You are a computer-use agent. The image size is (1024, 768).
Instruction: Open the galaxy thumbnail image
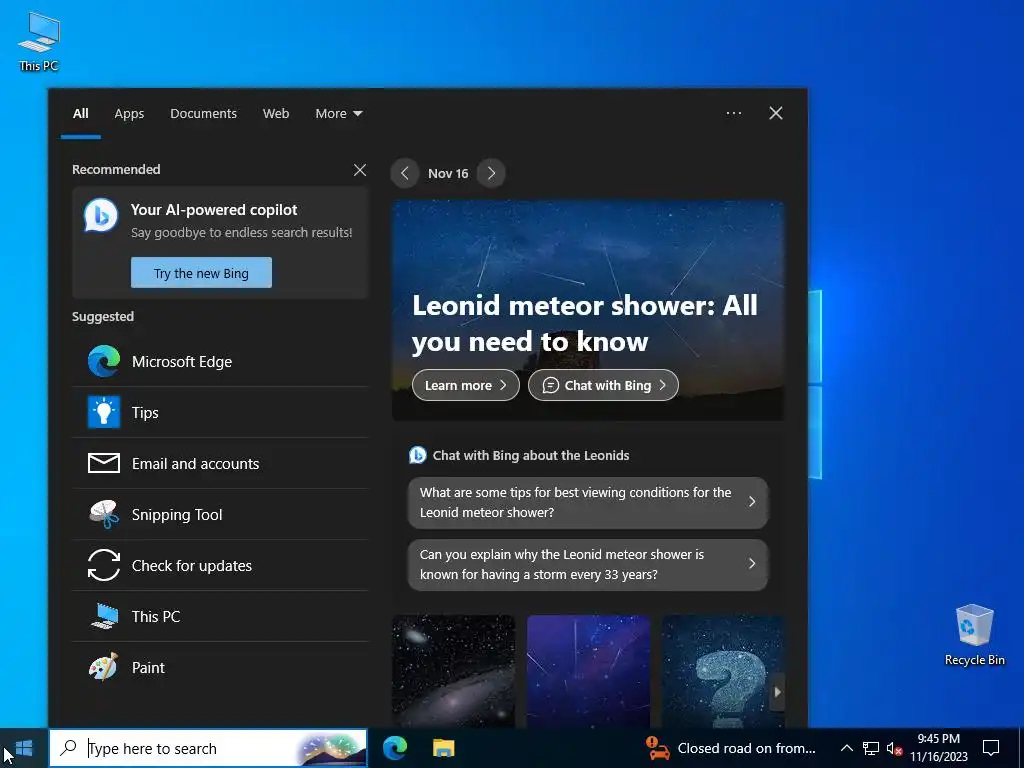tap(453, 671)
